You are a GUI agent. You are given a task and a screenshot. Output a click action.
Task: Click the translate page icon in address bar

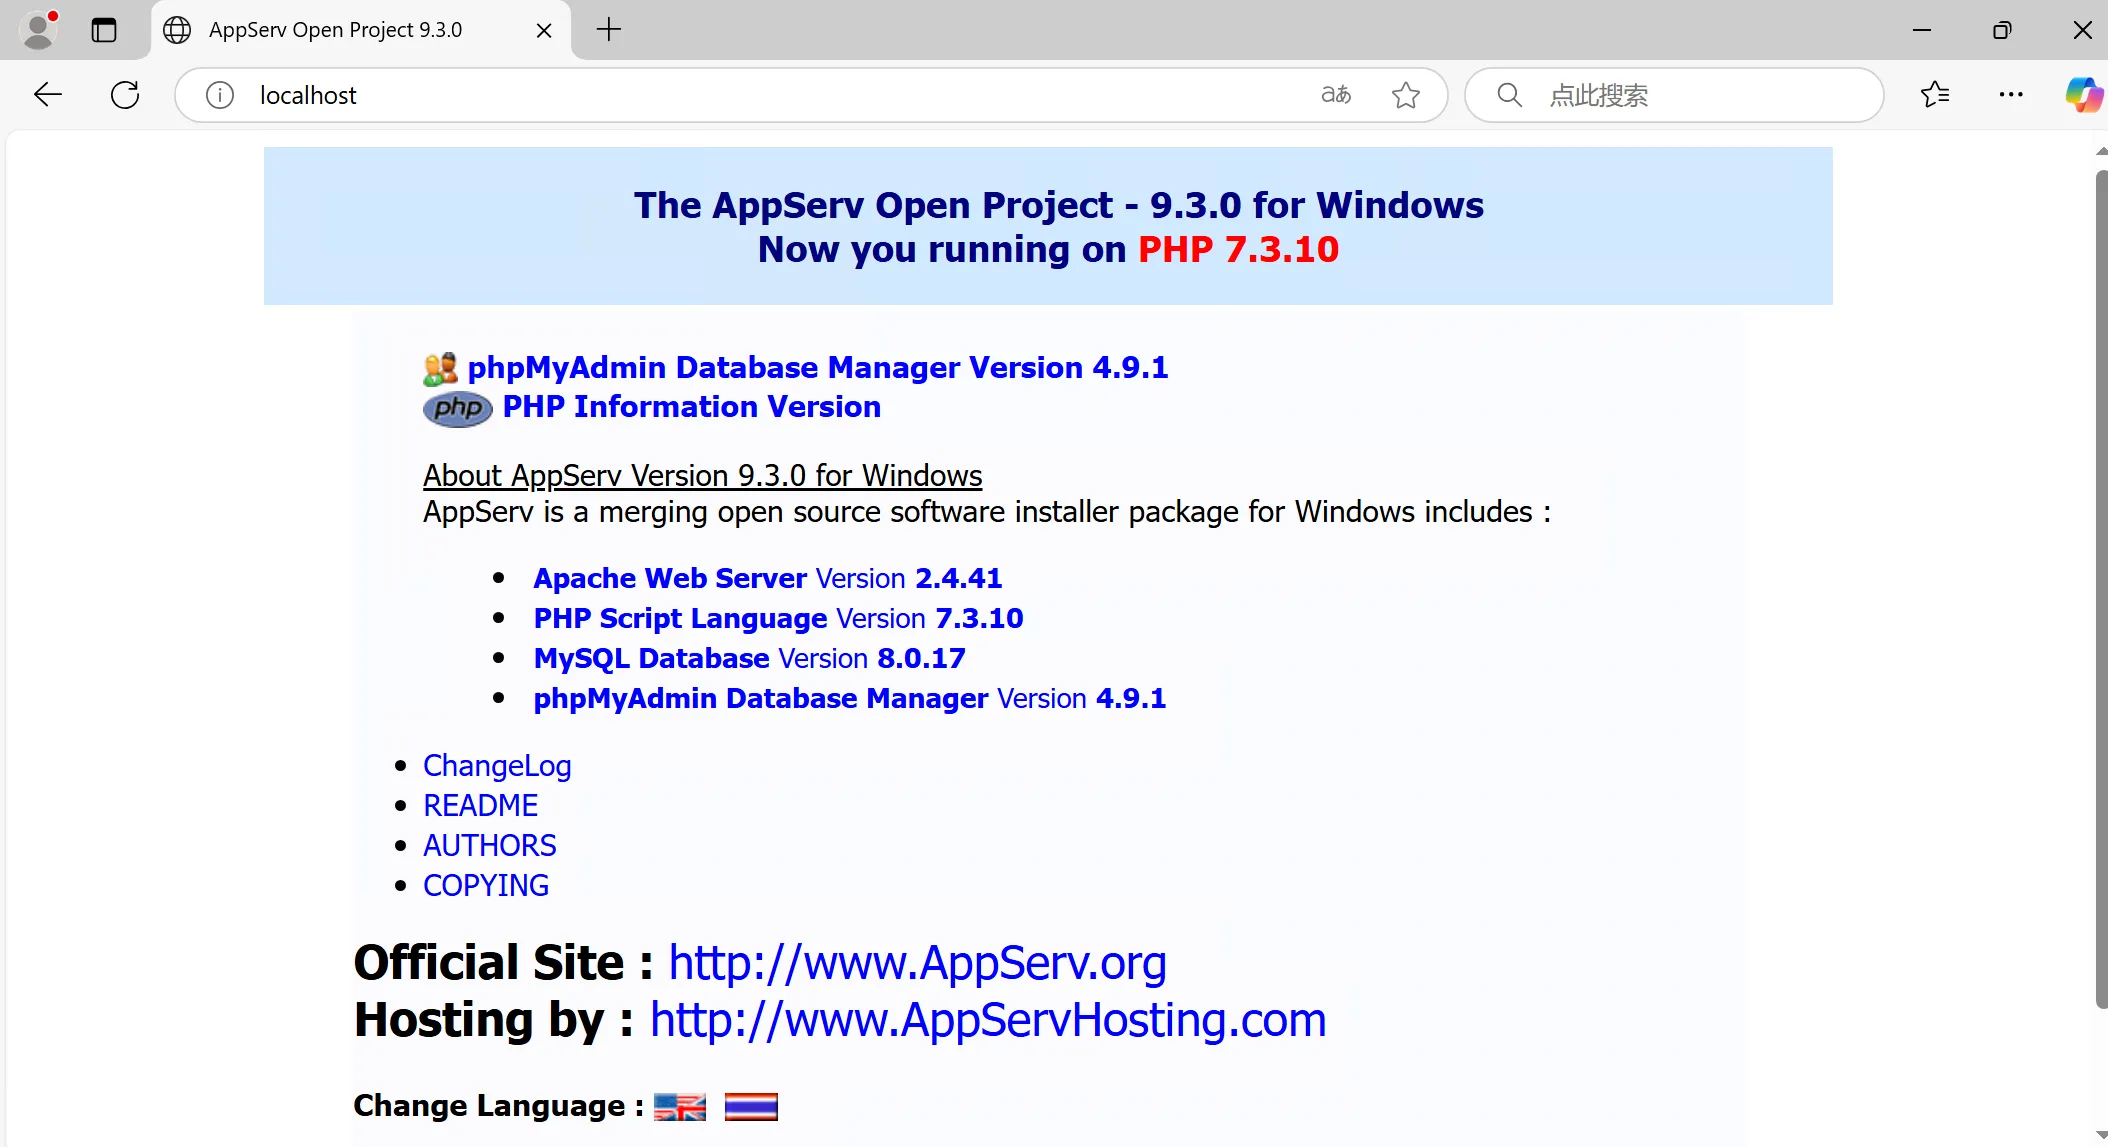click(1336, 95)
